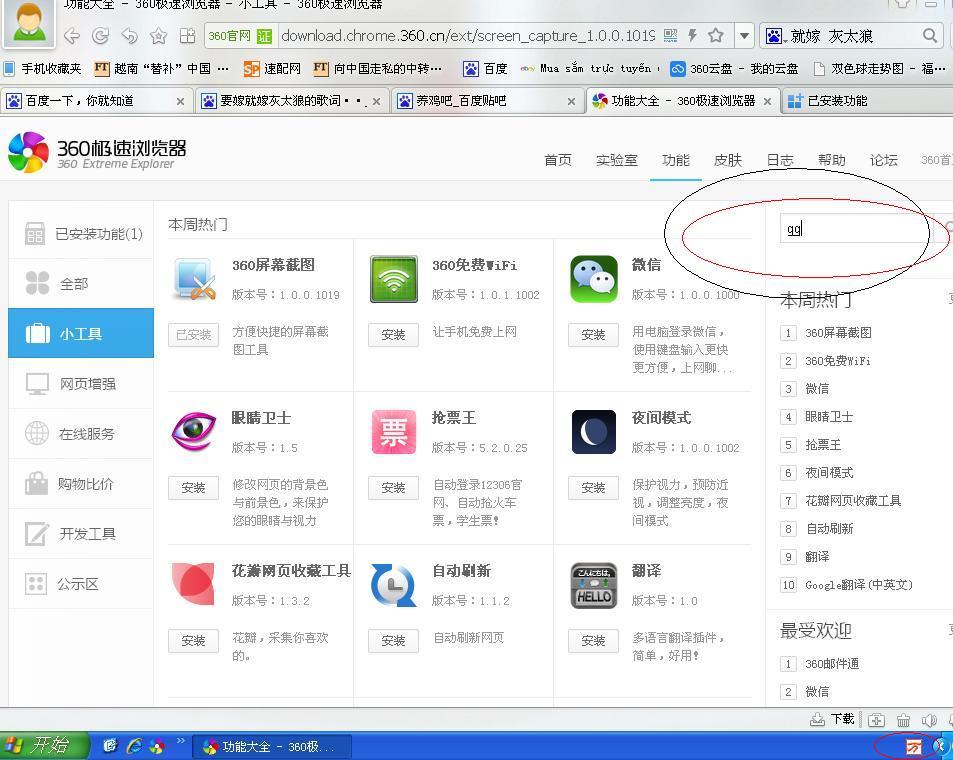Click the 360免费WiFi extension icon
This screenshot has width=953, height=760.
[x=394, y=279]
